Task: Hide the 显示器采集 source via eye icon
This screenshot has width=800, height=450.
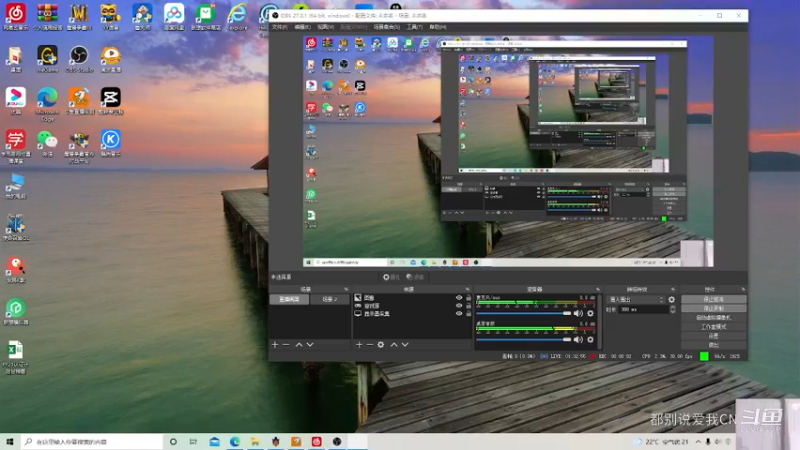Action: coord(459,314)
